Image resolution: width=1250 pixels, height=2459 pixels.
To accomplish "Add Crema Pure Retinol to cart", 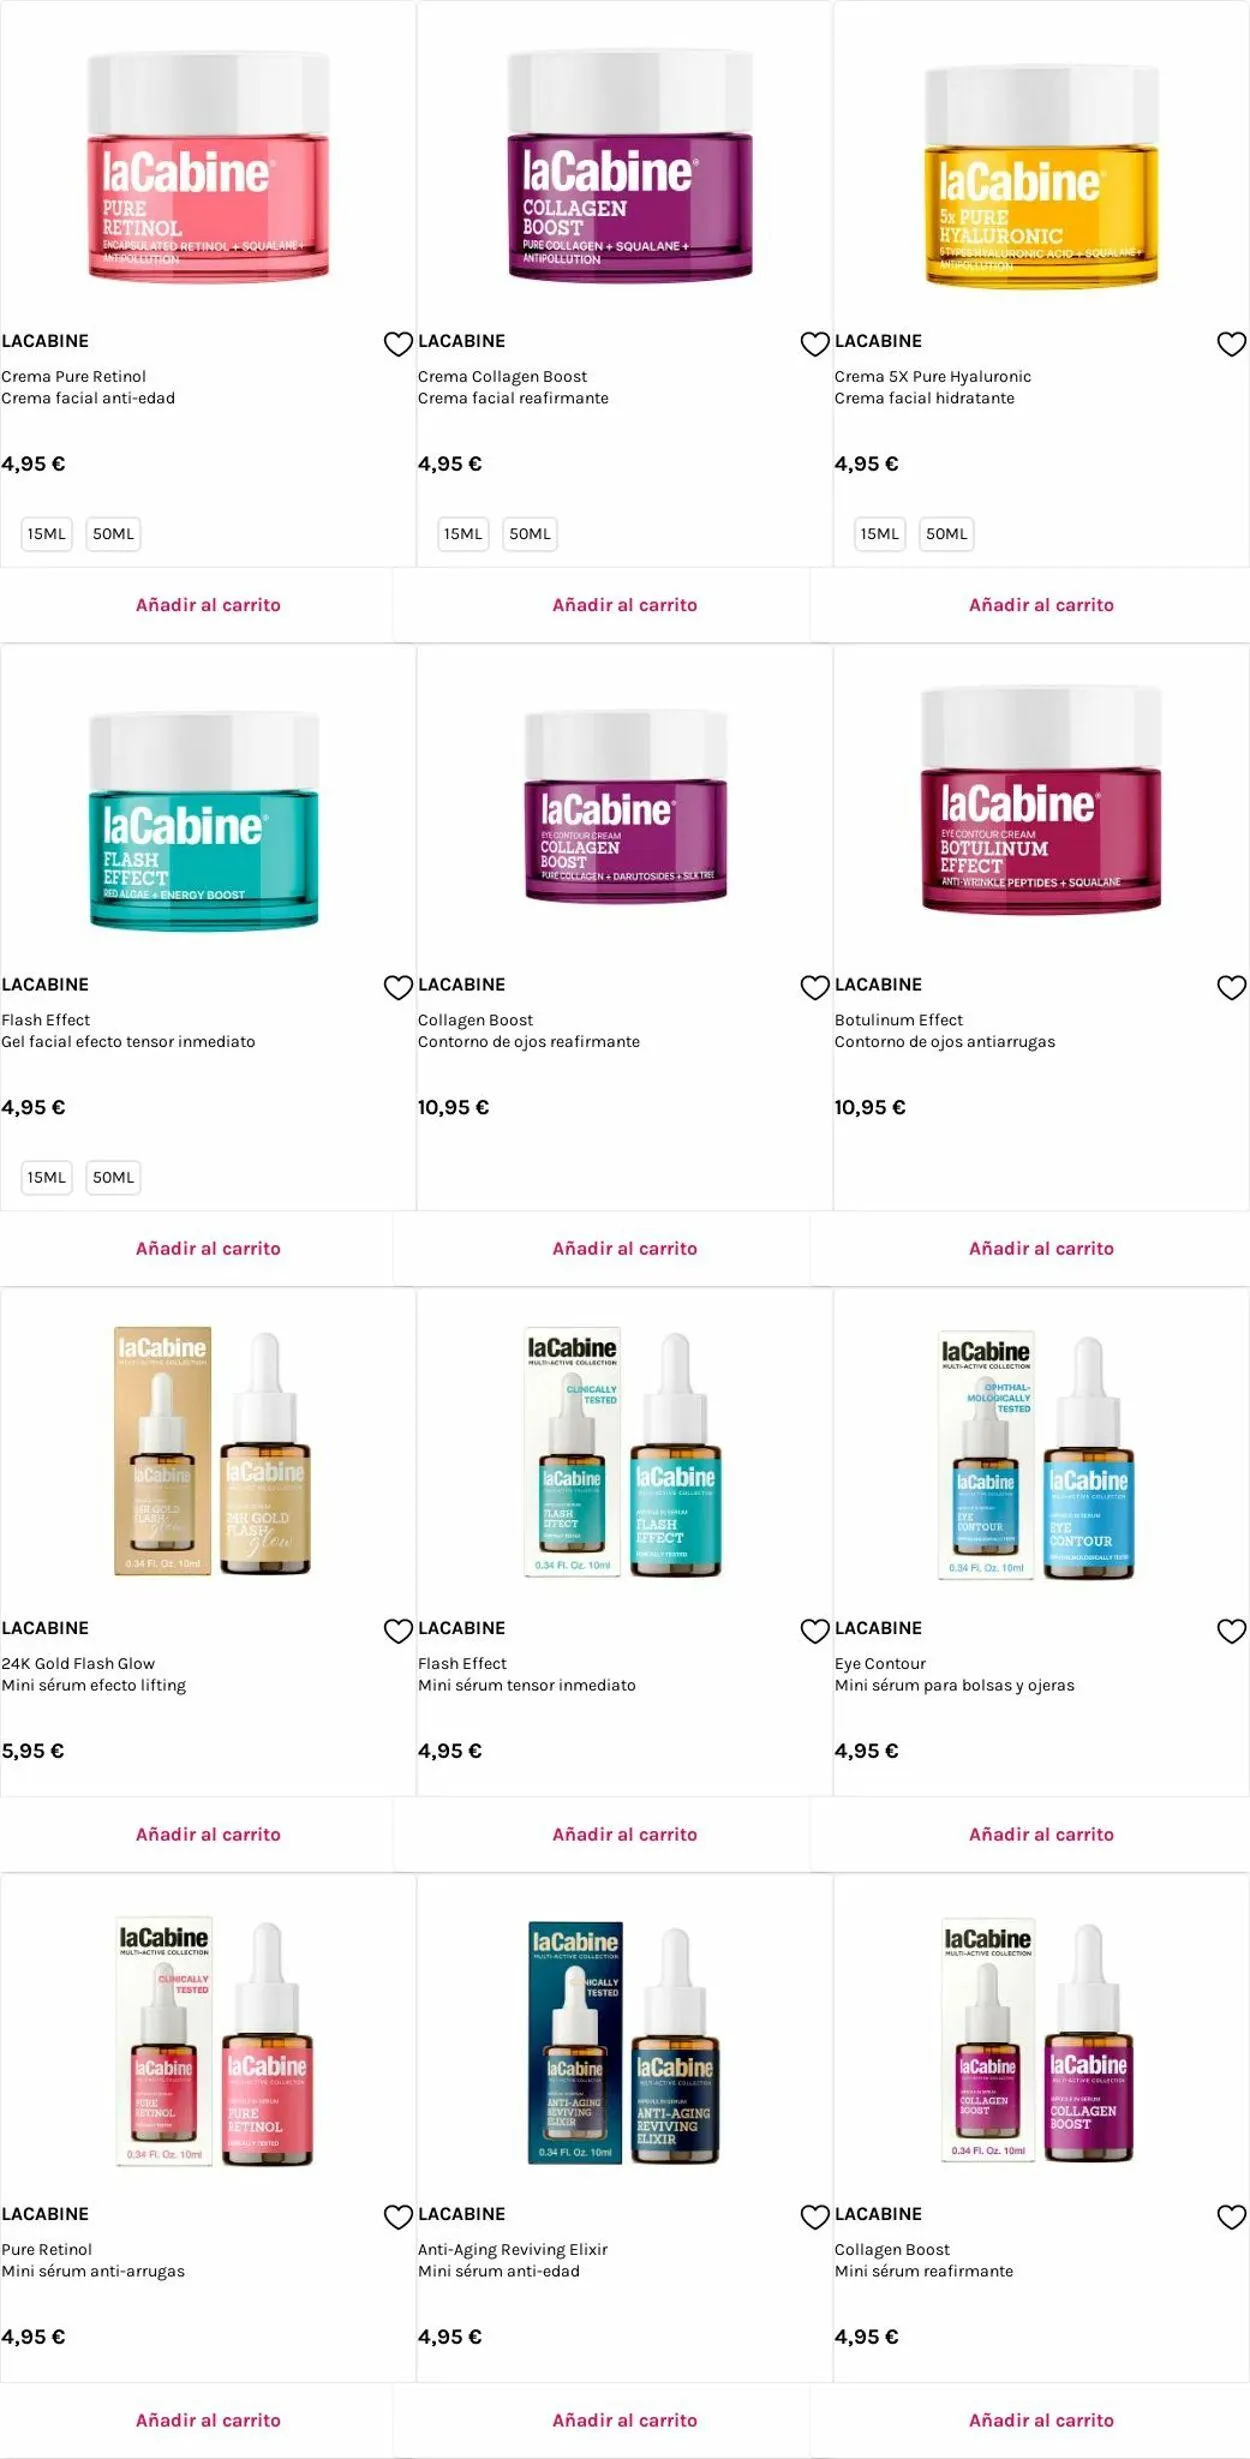I will (x=208, y=605).
